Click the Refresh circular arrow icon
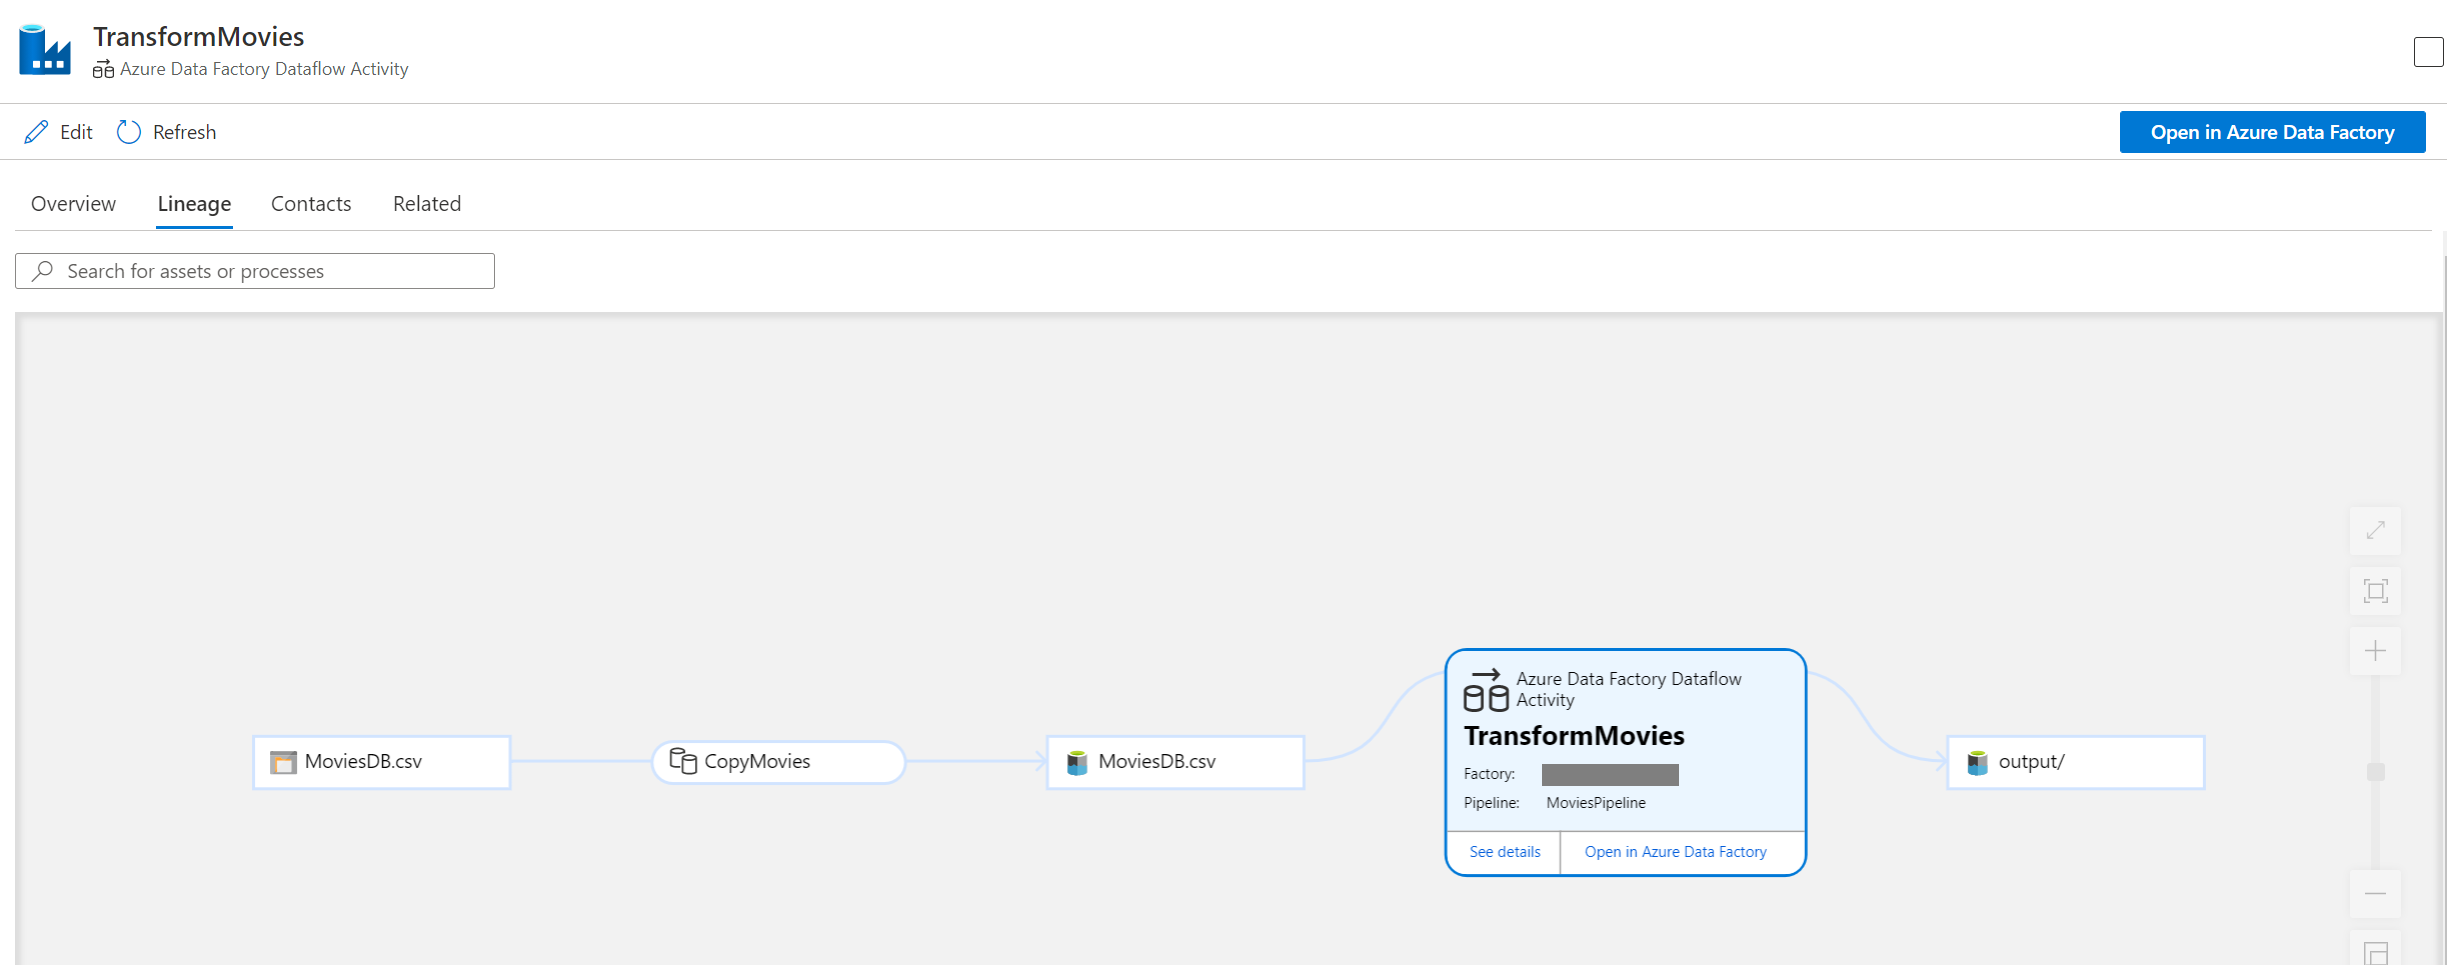Viewport: 2447px width, 965px height. [x=129, y=132]
